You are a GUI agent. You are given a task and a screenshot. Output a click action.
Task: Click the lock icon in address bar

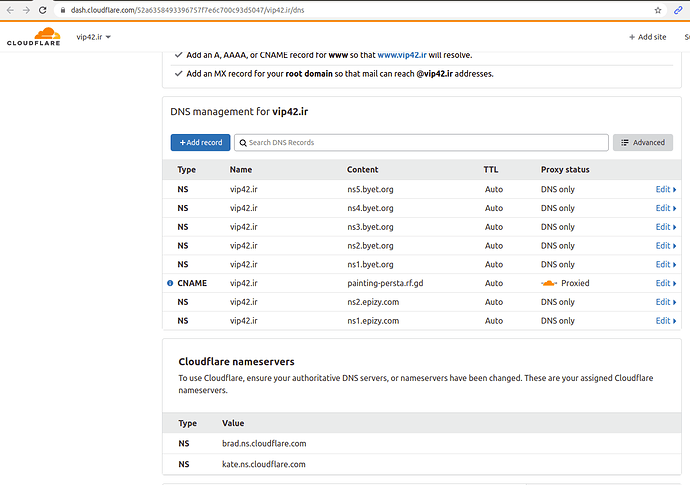click(63, 10)
